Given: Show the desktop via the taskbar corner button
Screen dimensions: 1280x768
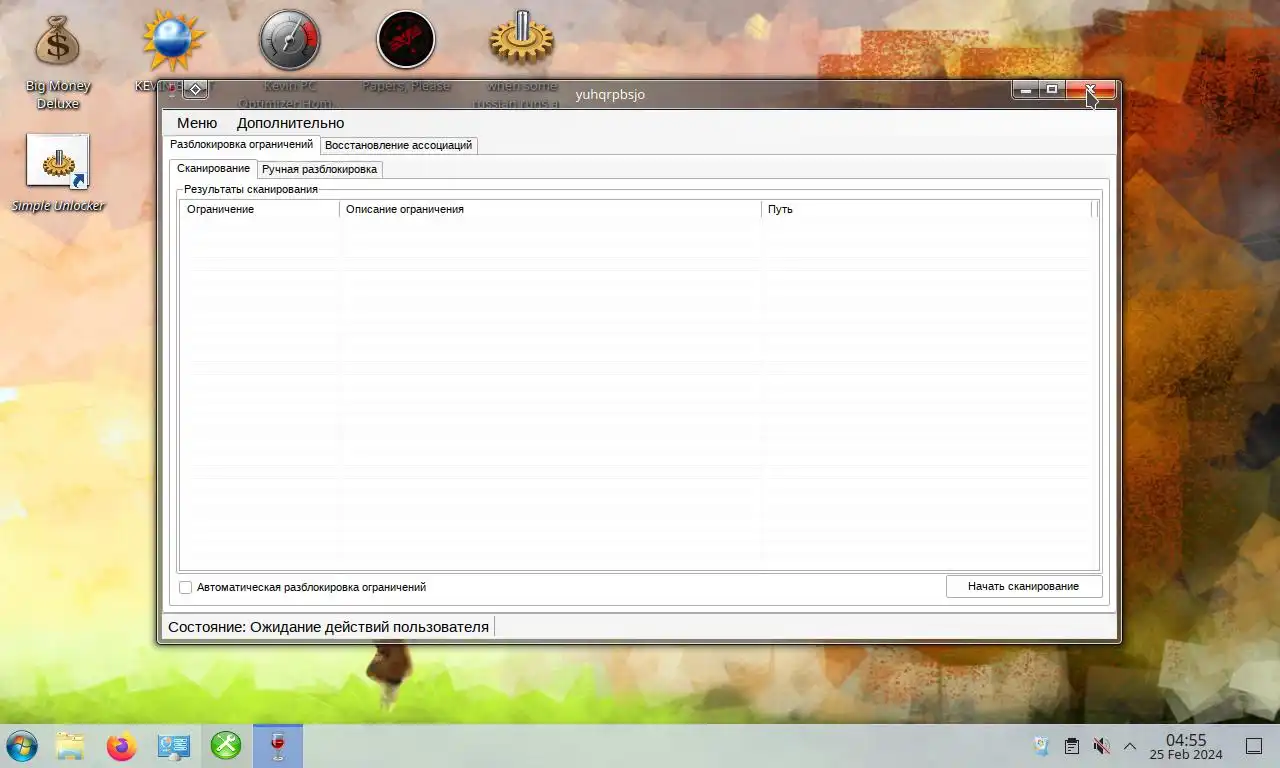Looking at the screenshot, I should pyautogui.click(x=1253, y=746).
